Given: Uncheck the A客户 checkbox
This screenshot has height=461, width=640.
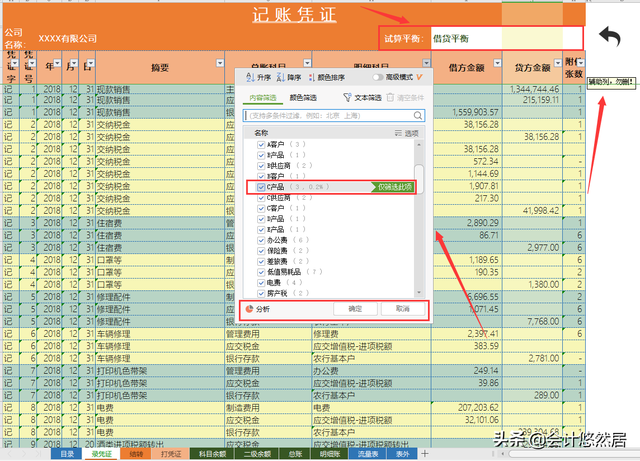Looking at the screenshot, I should 261,144.
